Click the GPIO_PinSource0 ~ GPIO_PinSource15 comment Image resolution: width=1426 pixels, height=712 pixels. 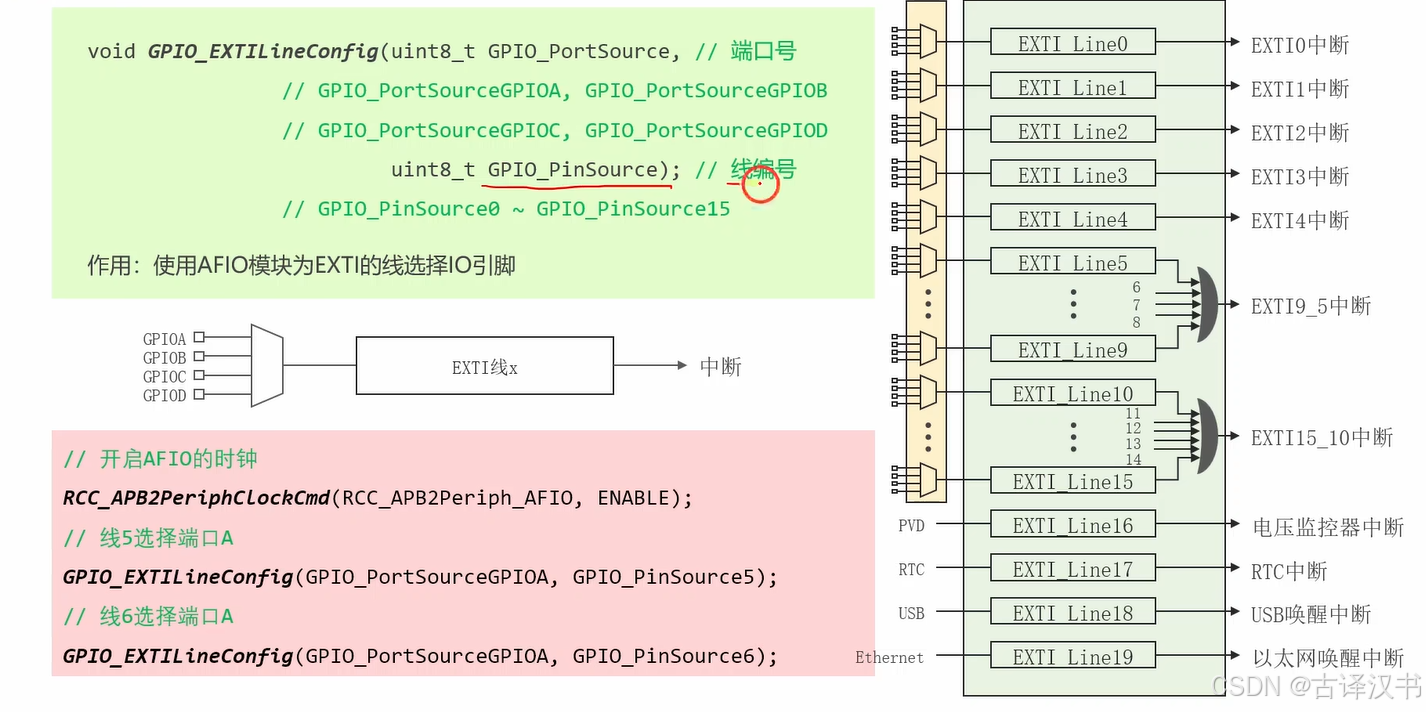pos(506,209)
